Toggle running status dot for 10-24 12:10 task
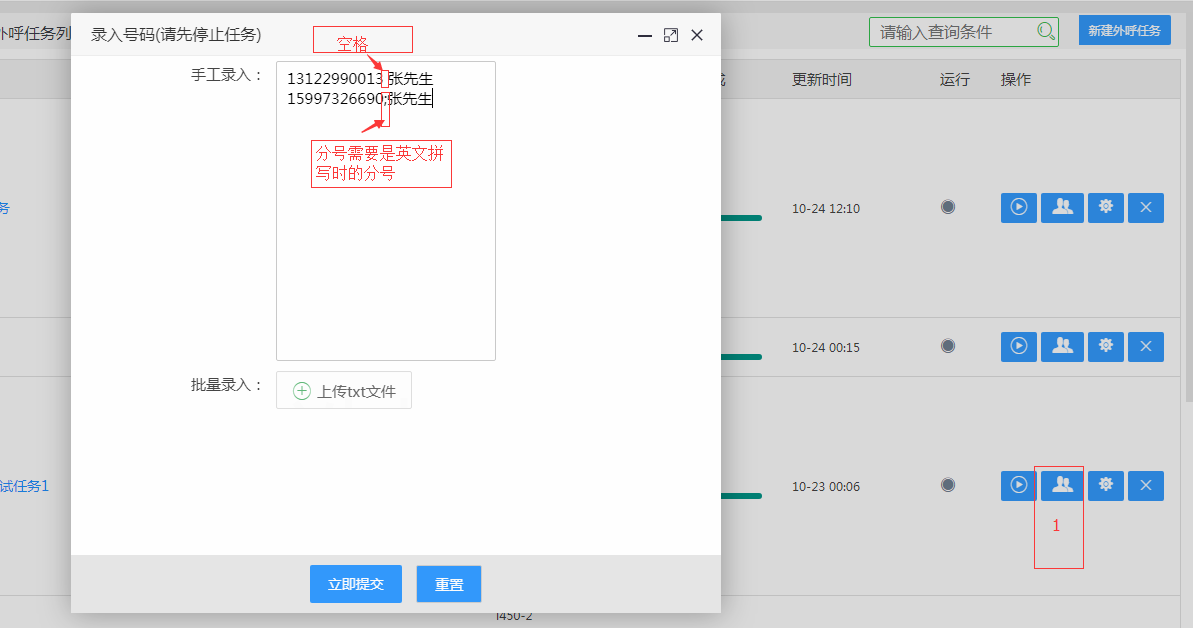 (x=948, y=207)
